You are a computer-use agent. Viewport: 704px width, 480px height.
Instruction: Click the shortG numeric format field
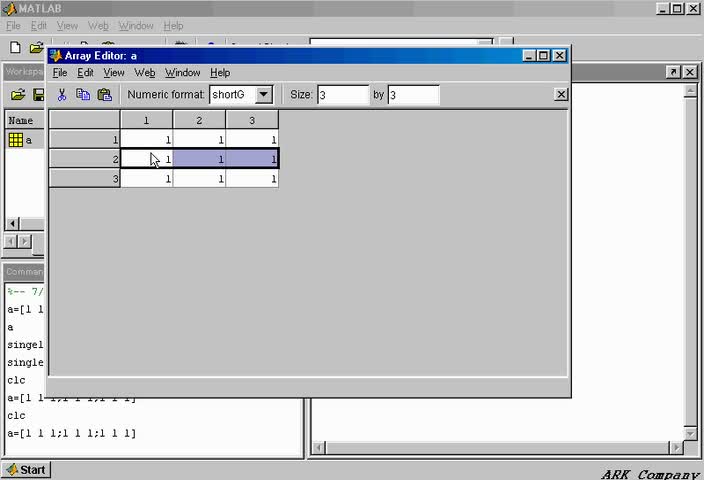[x=232, y=94]
